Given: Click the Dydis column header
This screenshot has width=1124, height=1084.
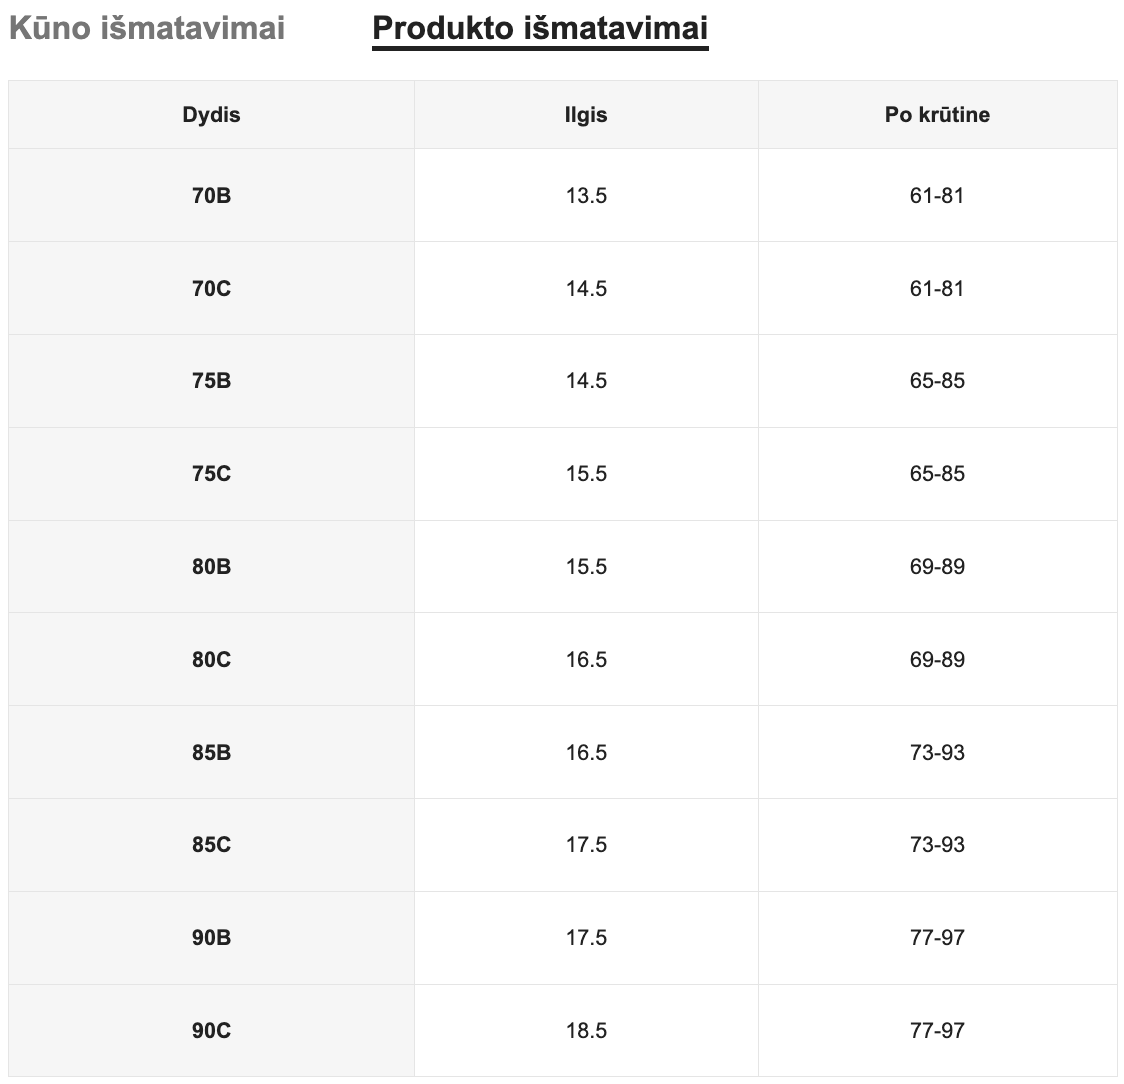Looking at the screenshot, I should click(211, 115).
